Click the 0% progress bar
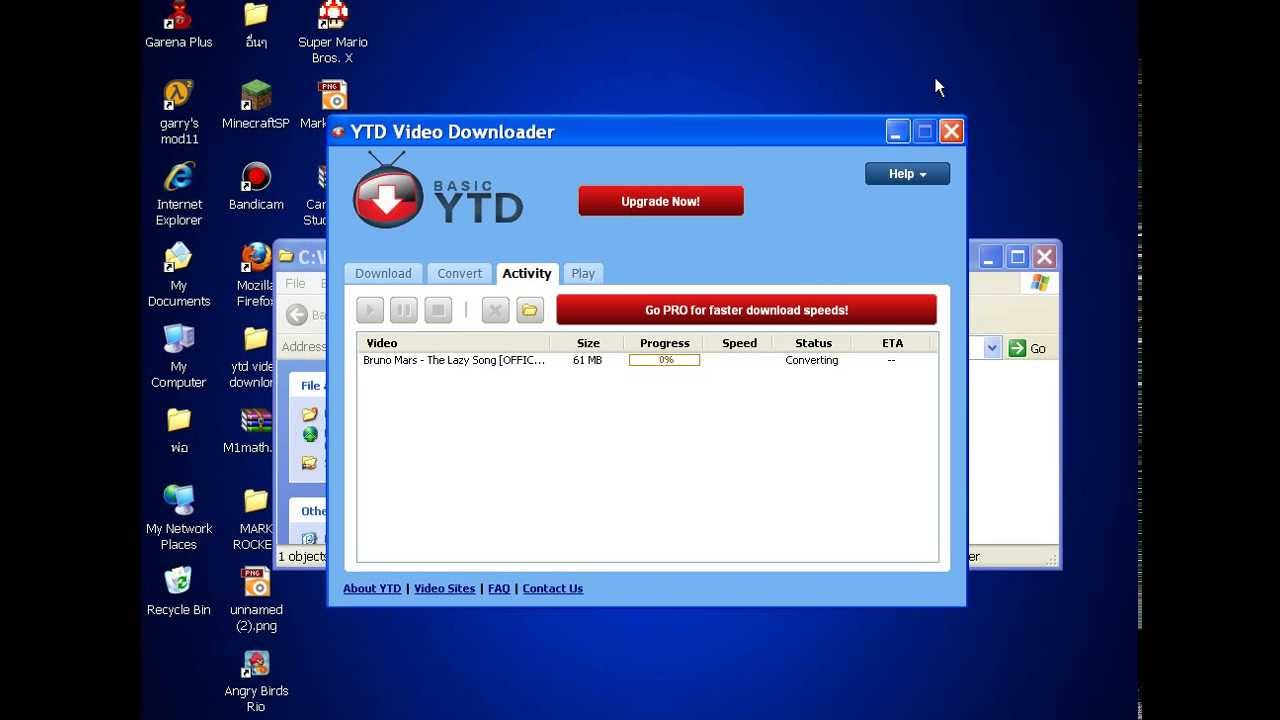Image resolution: width=1280 pixels, height=720 pixels. pos(665,360)
